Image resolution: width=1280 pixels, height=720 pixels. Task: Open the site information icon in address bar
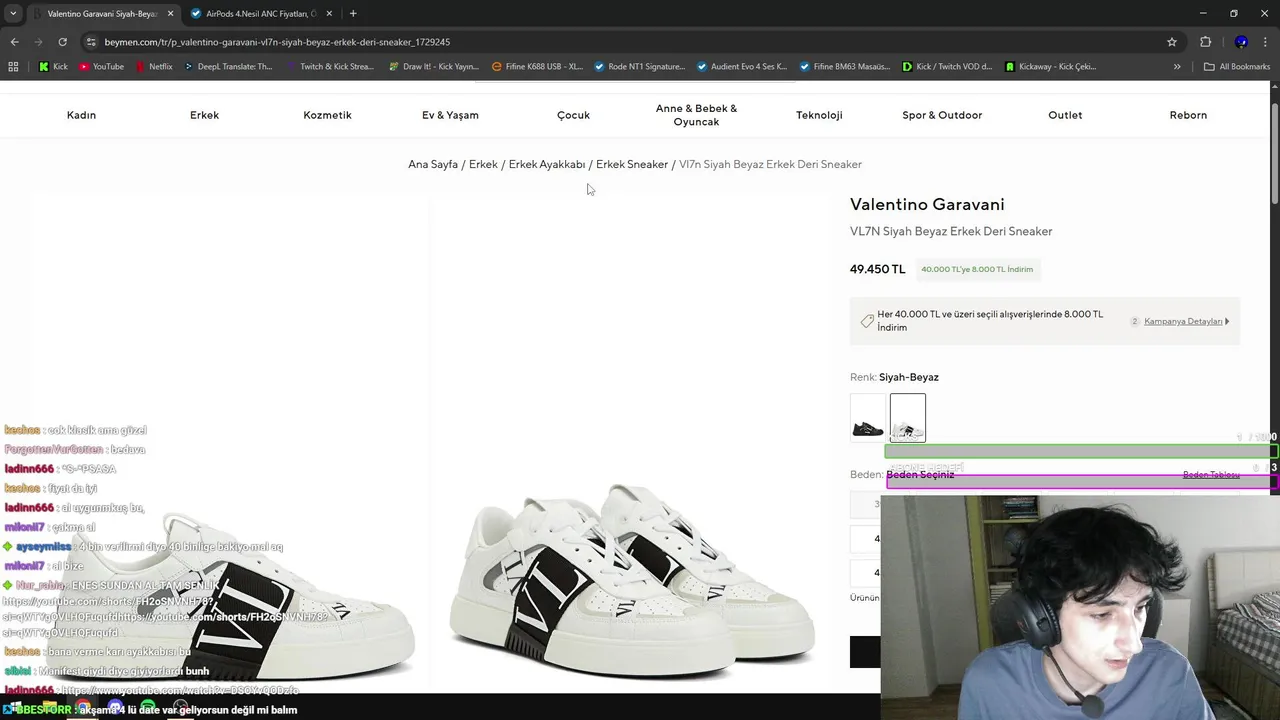[x=91, y=42]
